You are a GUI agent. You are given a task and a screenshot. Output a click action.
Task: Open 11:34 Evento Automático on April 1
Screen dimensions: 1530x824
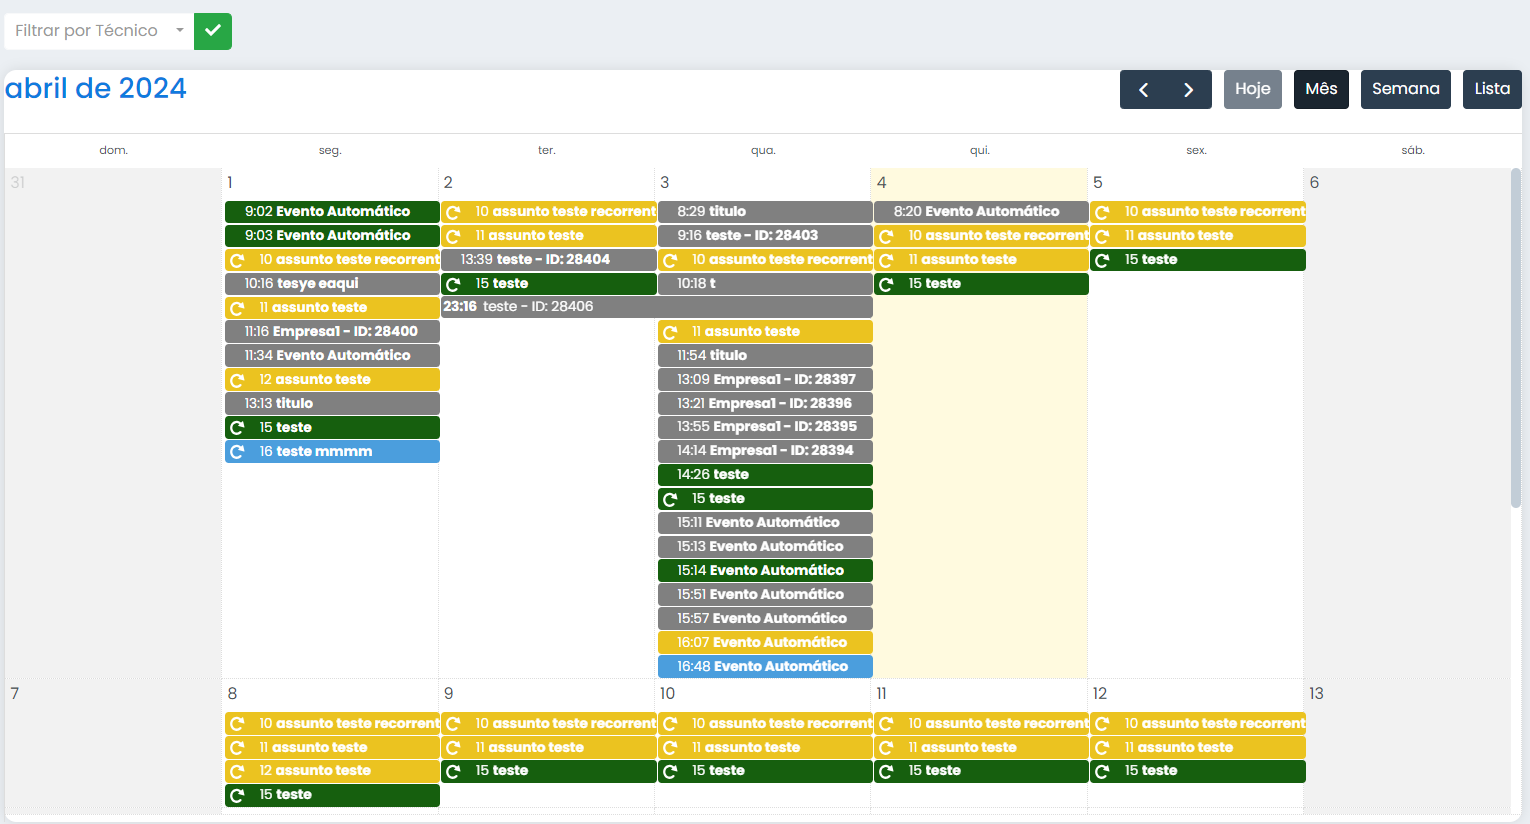coord(332,356)
